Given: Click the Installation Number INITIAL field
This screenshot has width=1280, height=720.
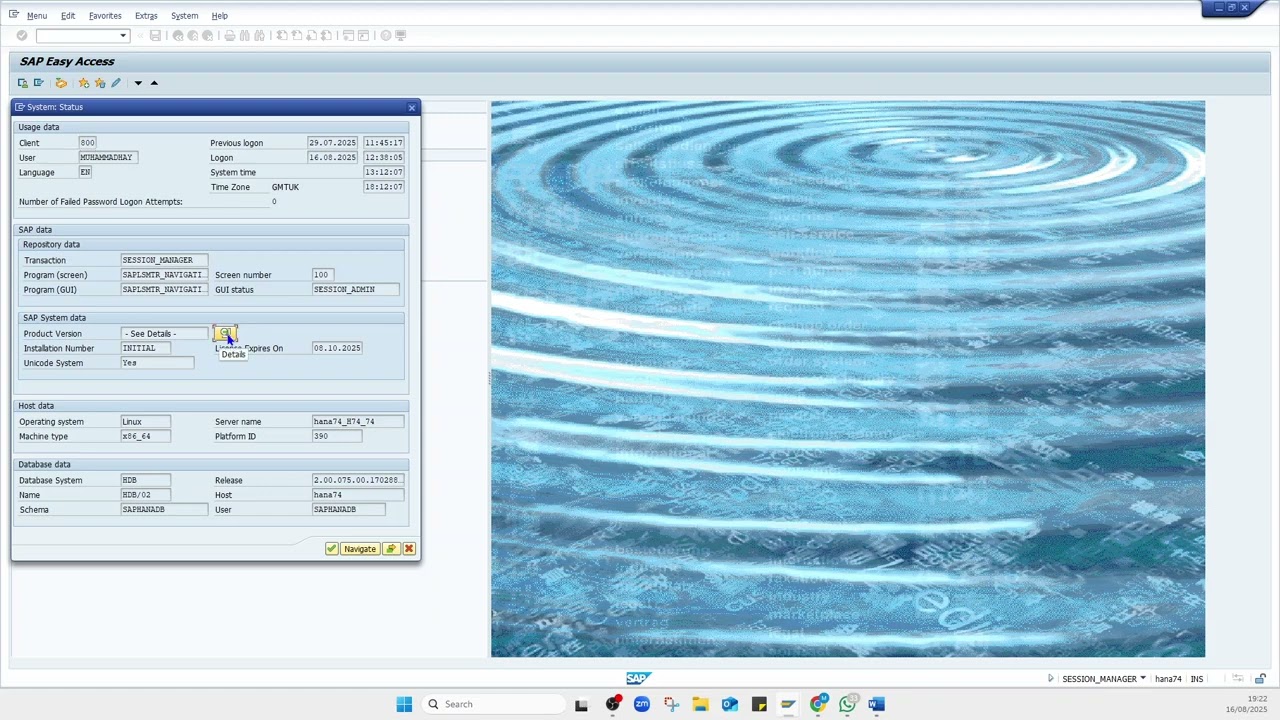Looking at the screenshot, I should (x=145, y=348).
